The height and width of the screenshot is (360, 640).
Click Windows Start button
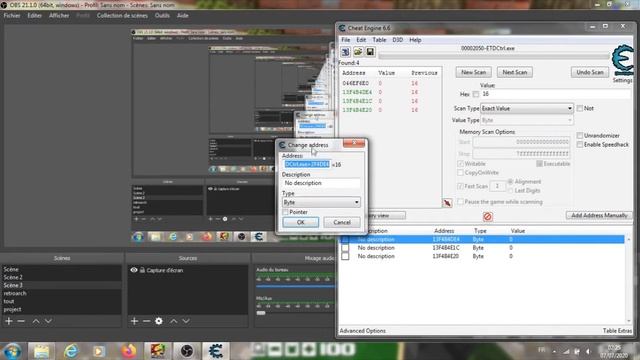[x=12, y=351]
